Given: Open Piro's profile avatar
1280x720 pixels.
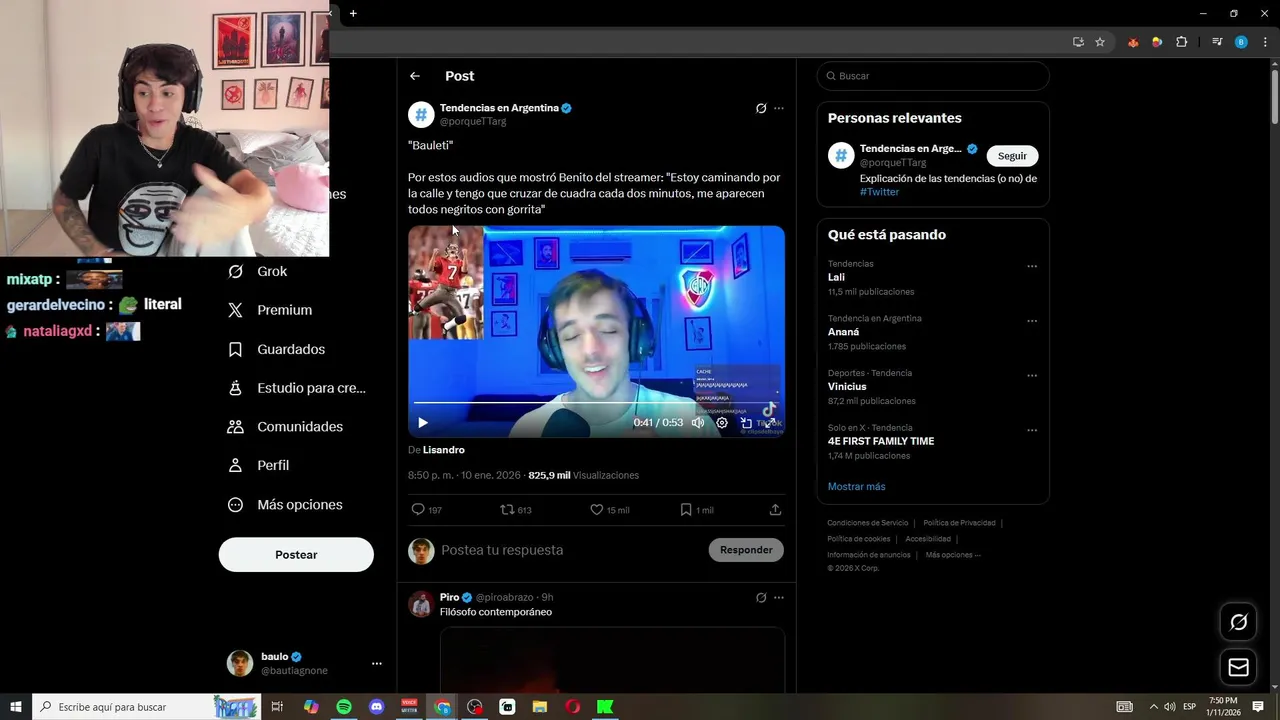Looking at the screenshot, I should click(421, 604).
